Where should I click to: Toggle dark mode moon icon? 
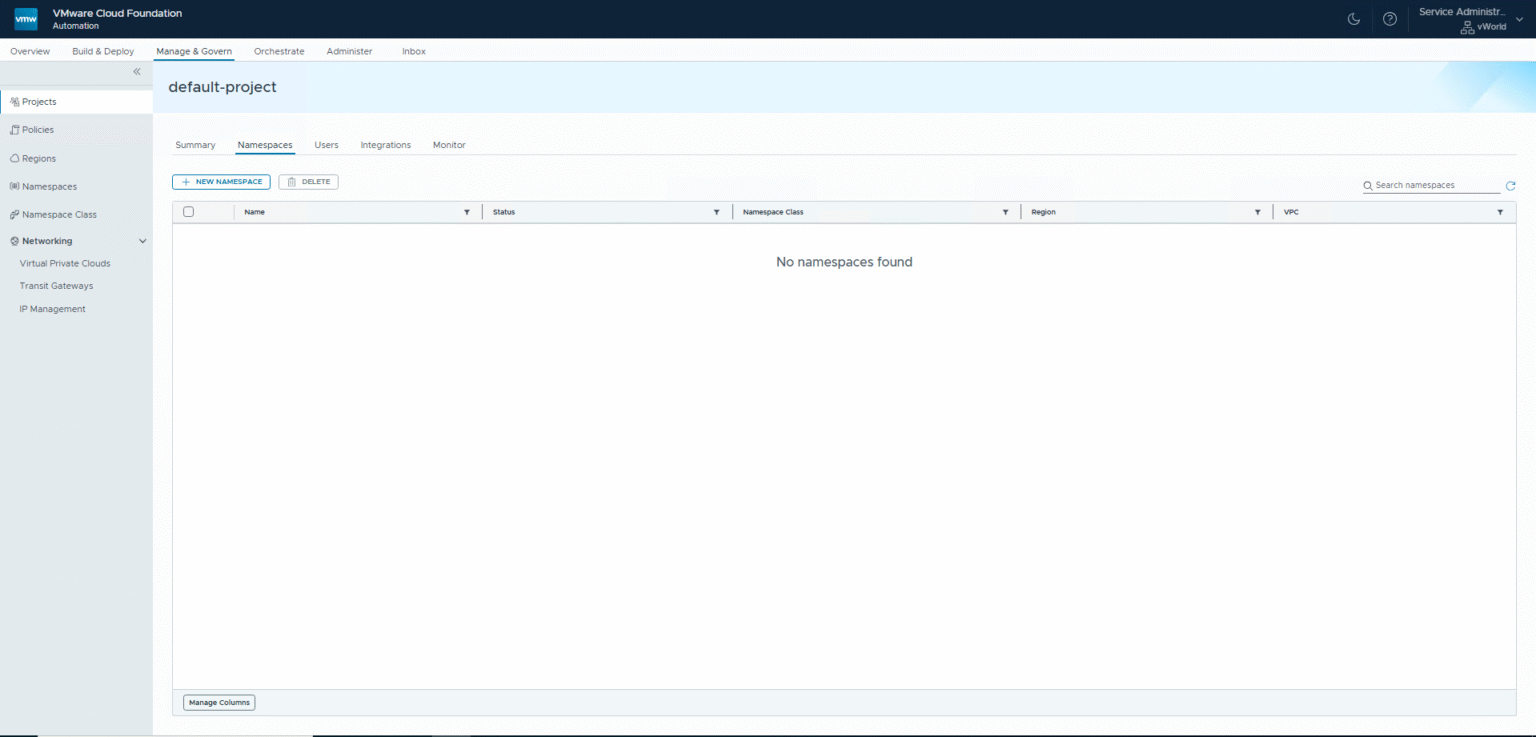pyautogui.click(x=1354, y=19)
